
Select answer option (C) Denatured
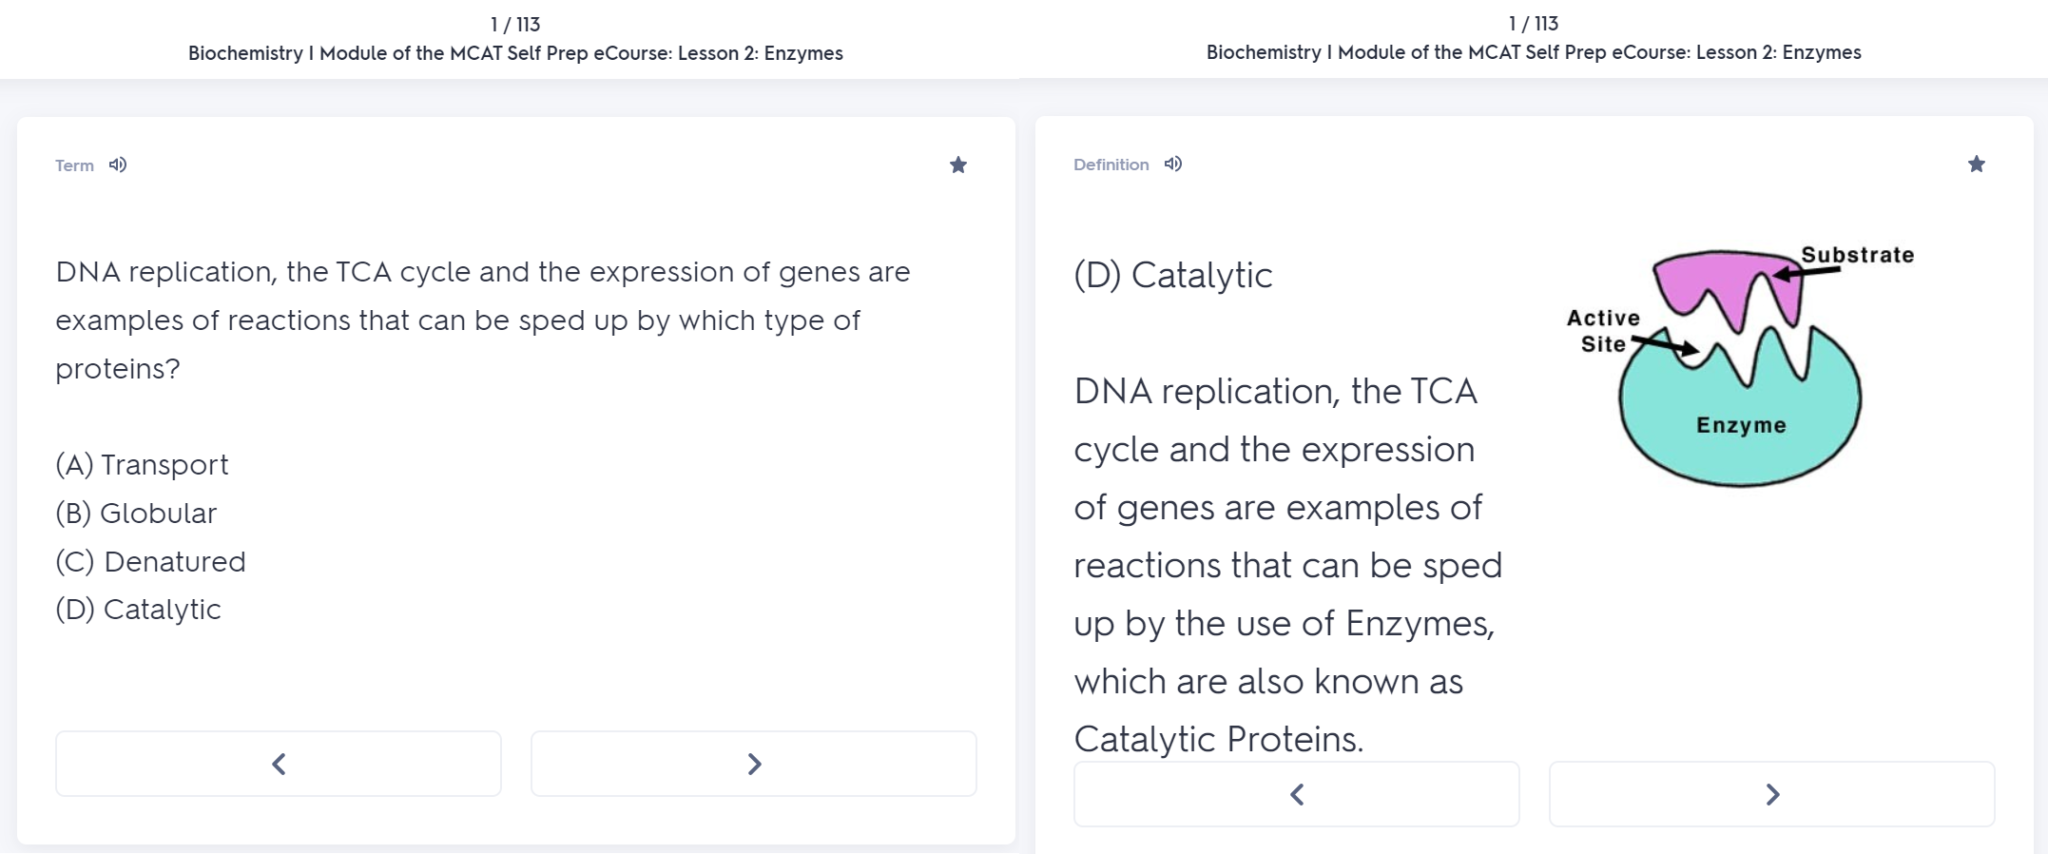pyautogui.click(x=150, y=562)
